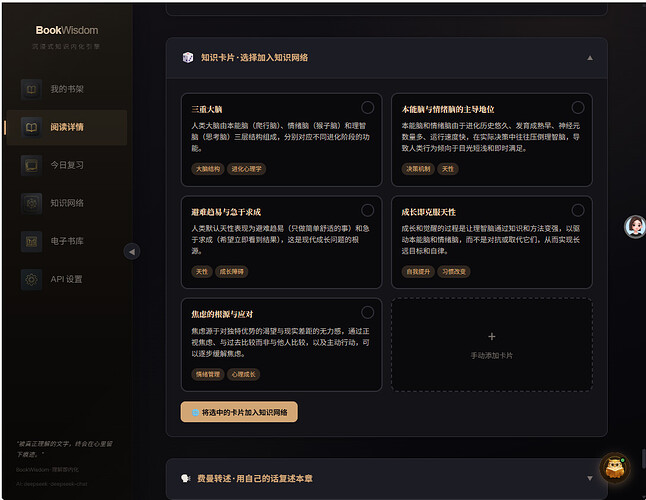Click the 成长即克服天性 card description text
The height and width of the screenshot is (500, 646).
click(x=491, y=239)
